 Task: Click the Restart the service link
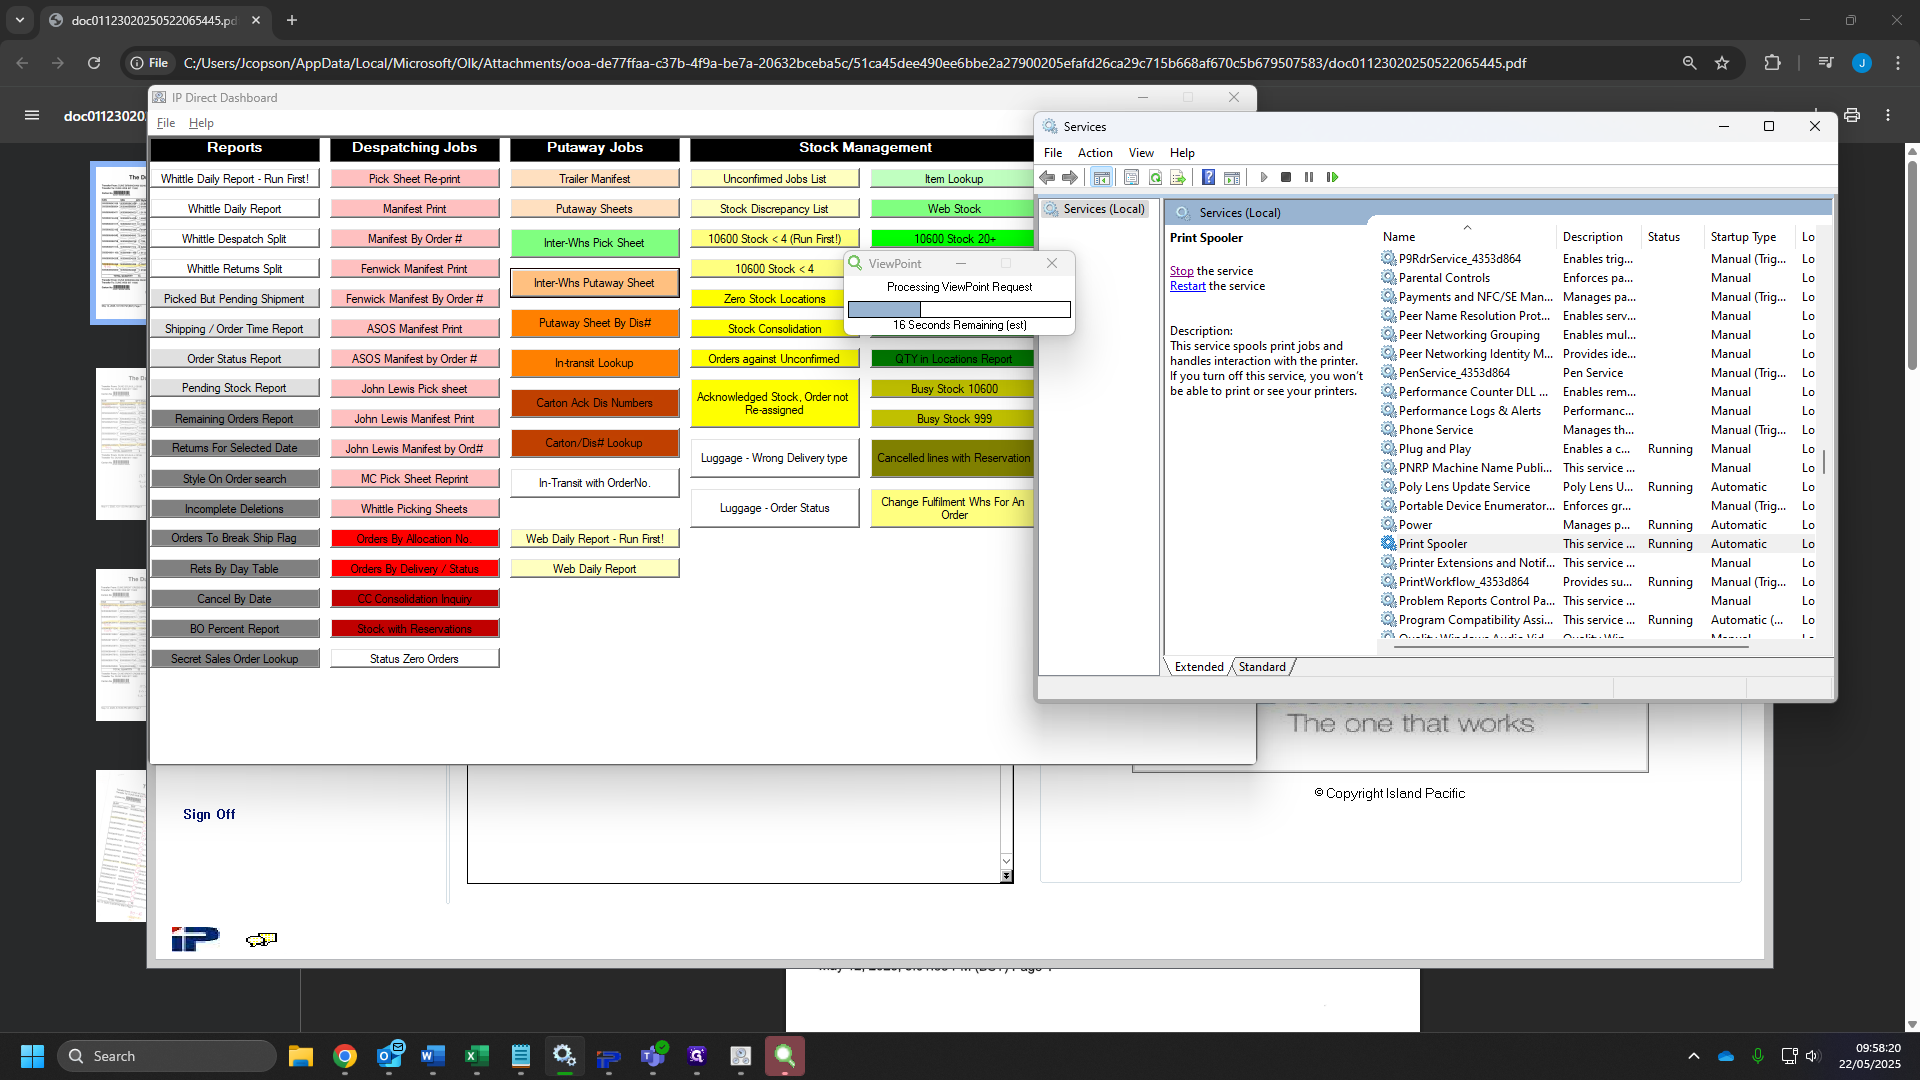[x=1187, y=286]
